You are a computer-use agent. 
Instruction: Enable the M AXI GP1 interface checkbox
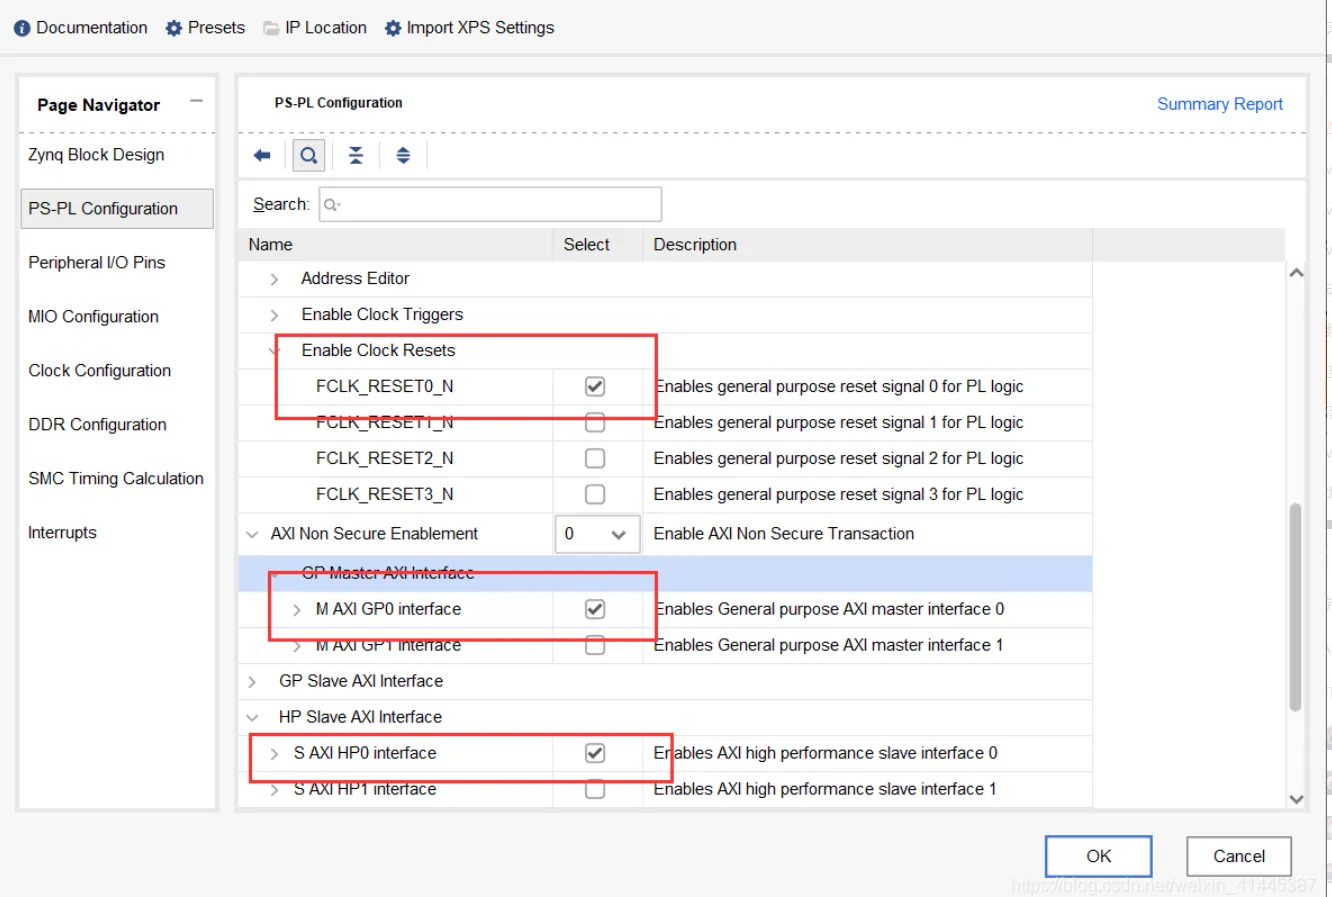pos(595,645)
